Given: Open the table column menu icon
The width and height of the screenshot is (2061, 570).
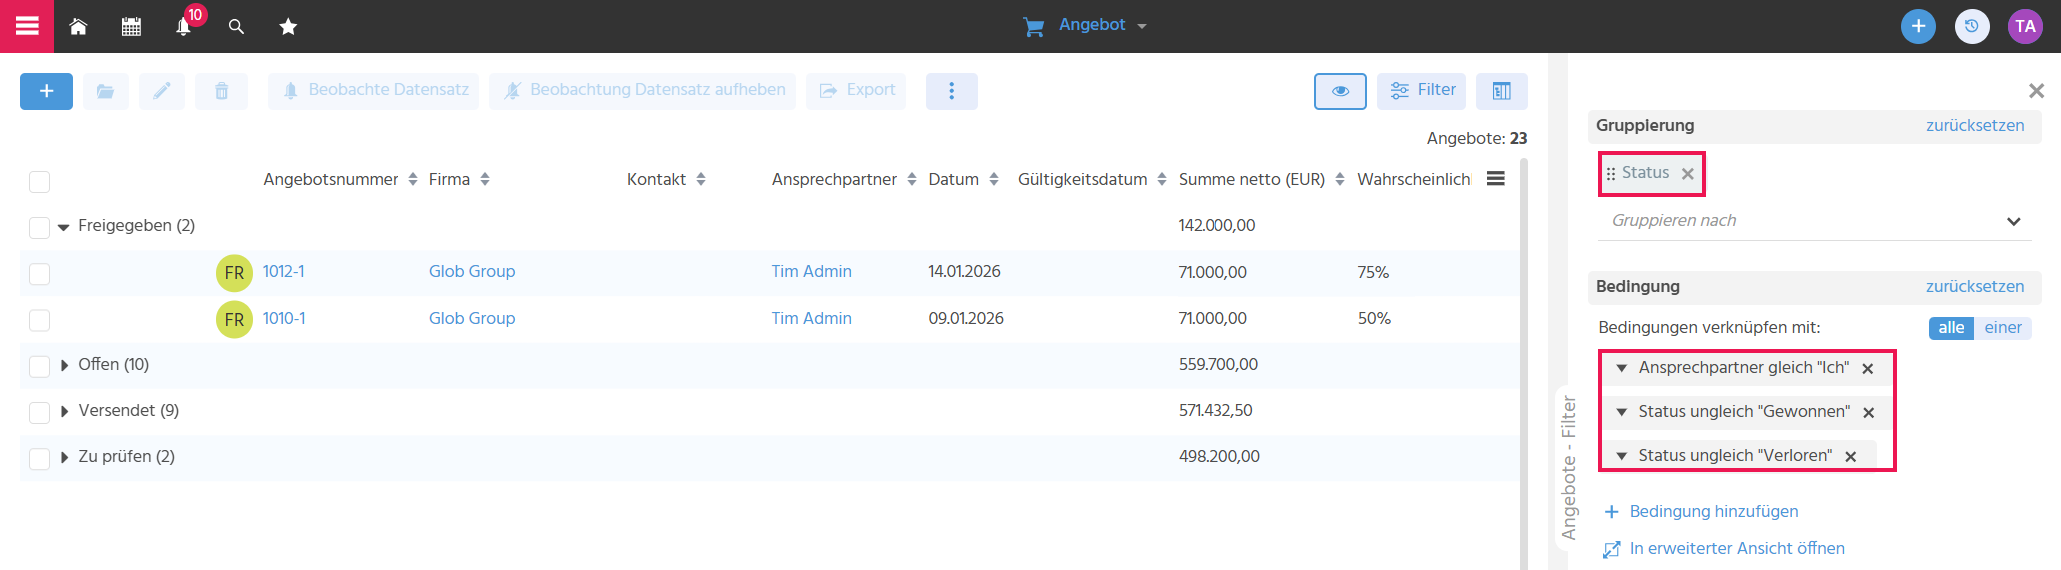Looking at the screenshot, I should coord(1496,179).
